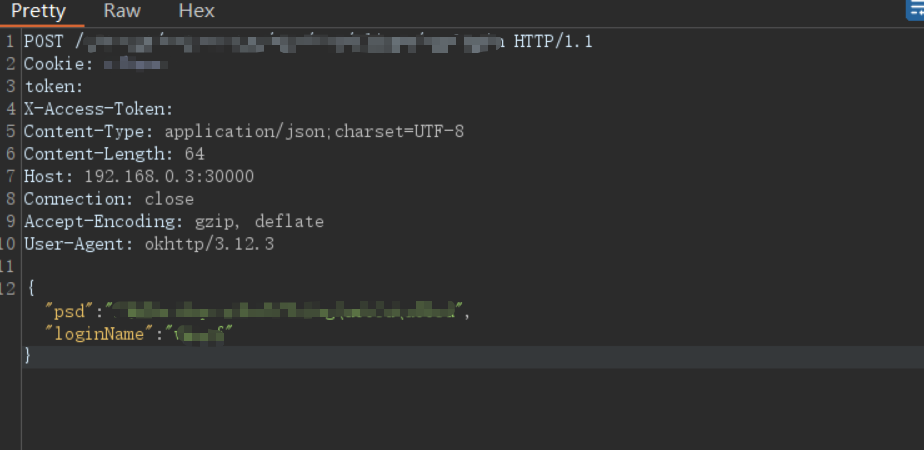Viewport: 924px width, 450px height.
Task: Click the Connection: close header
Action: click(109, 198)
